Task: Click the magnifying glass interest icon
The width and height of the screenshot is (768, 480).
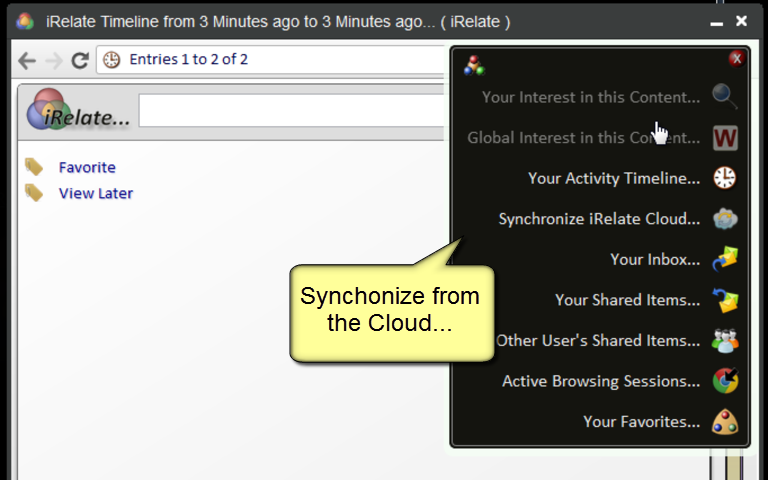Action: pos(725,96)
